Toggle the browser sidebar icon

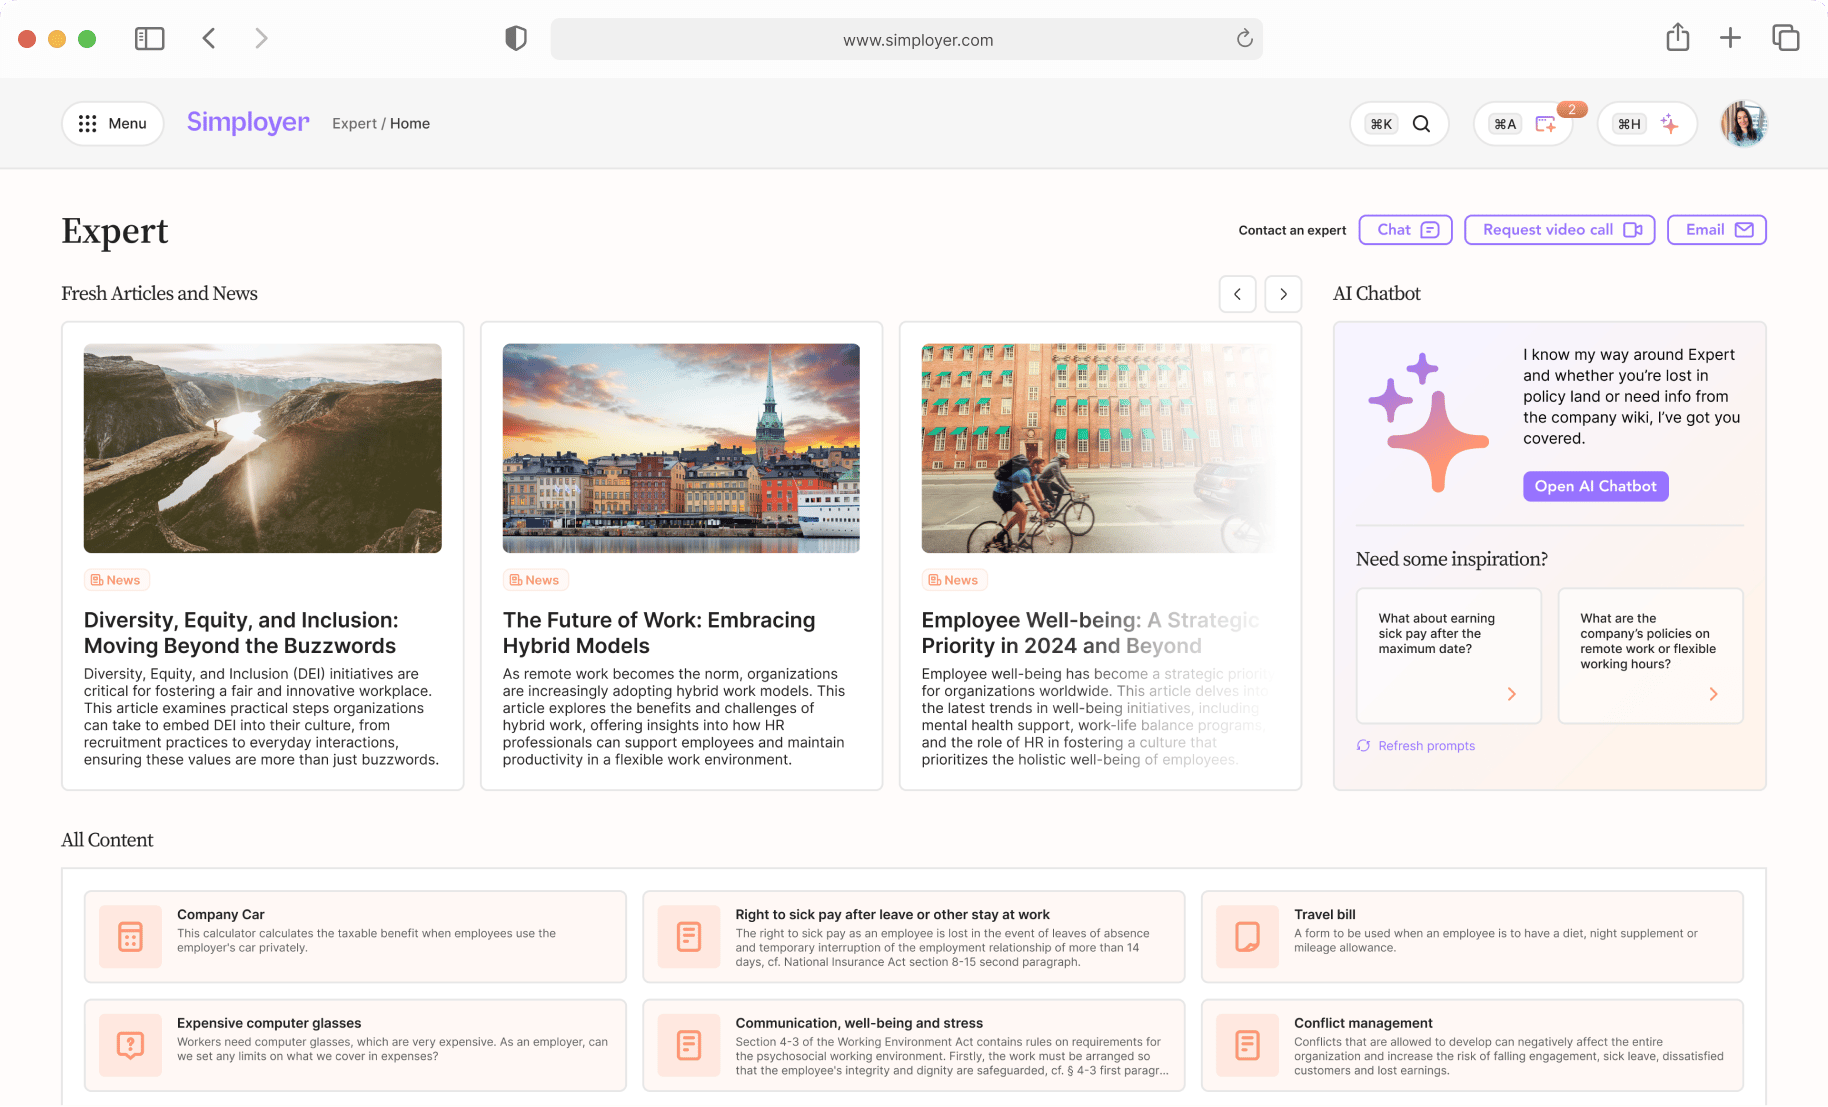pyautogui.click(x=149, y=39)
